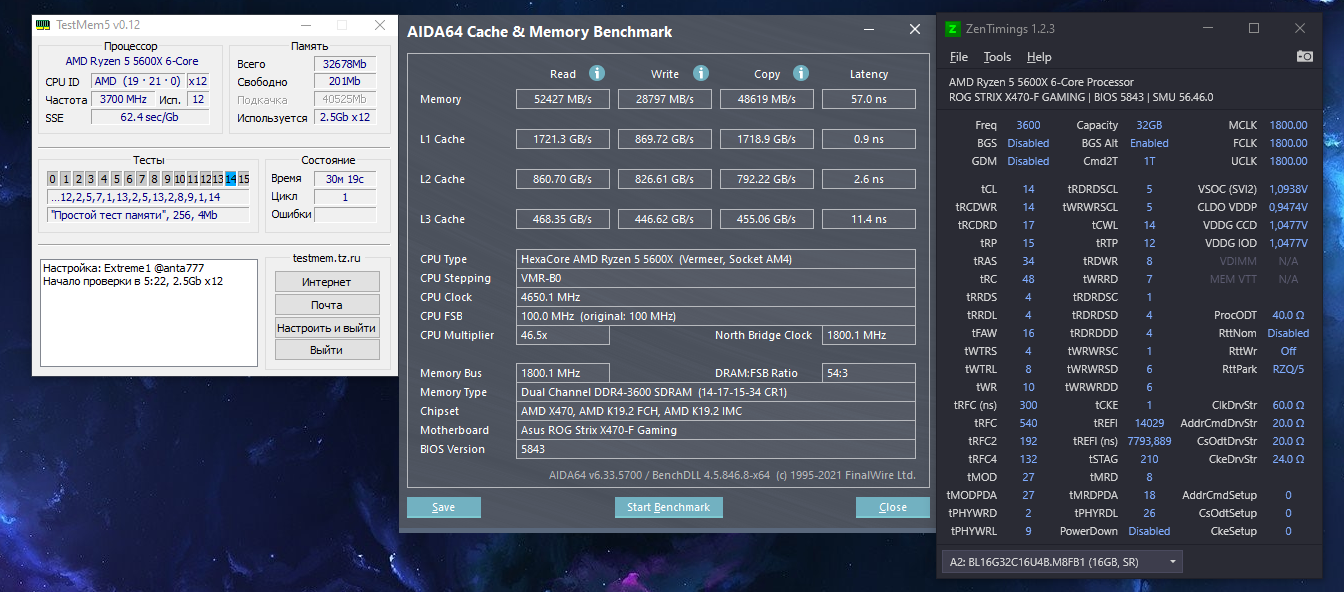Click the ZenTimings green Z app icon
Image resolution: width=1344 pixels, height=592 pixels.
(953, 28)
